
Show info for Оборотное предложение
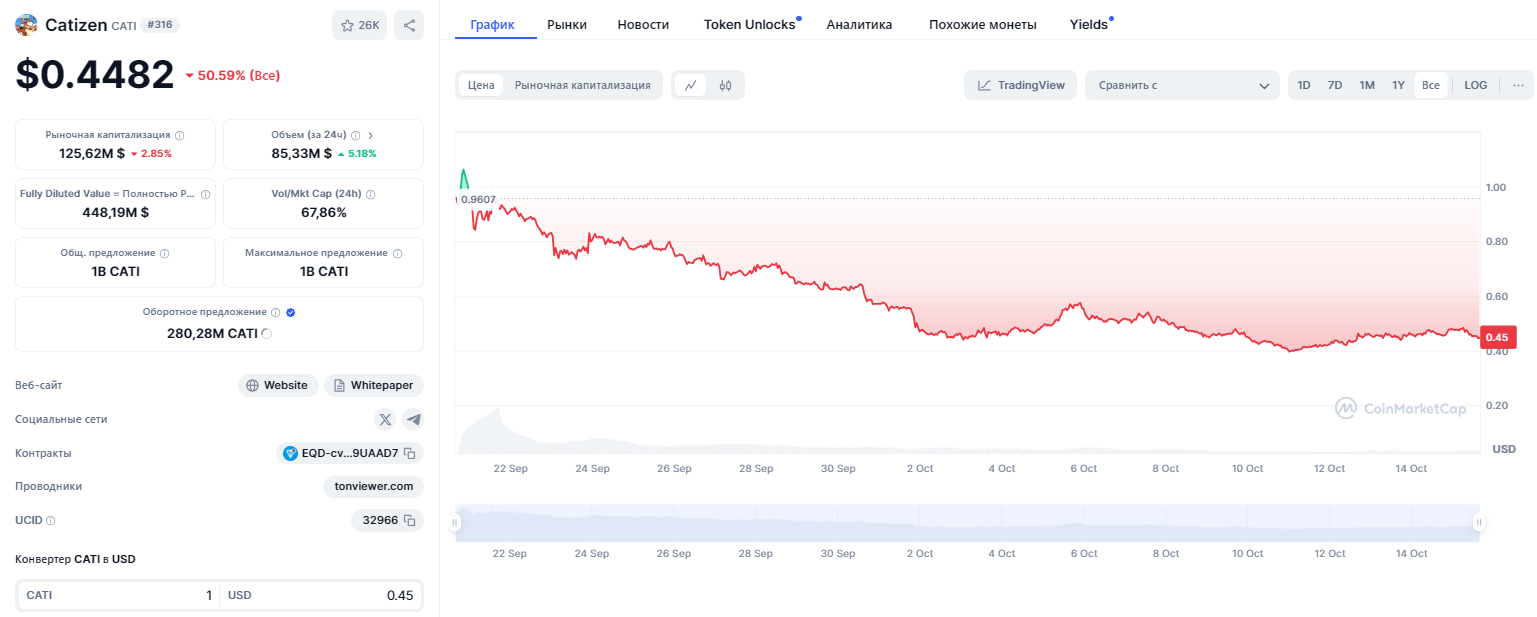tap(276, 312)
